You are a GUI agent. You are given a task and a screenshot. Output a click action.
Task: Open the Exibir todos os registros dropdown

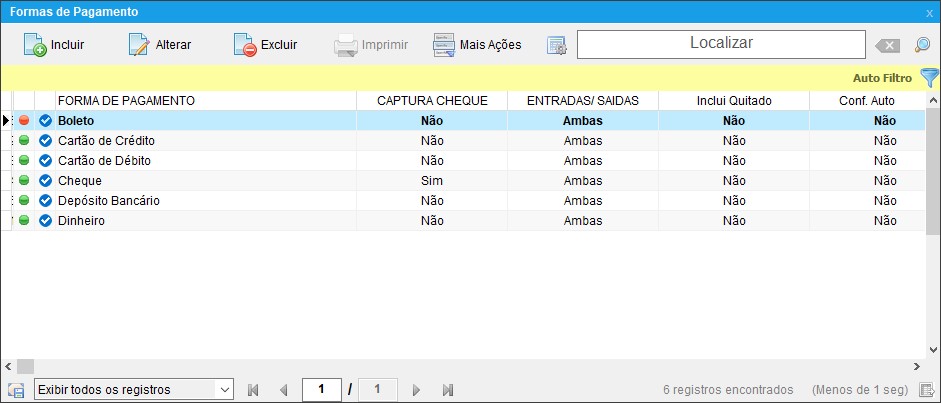134,389
